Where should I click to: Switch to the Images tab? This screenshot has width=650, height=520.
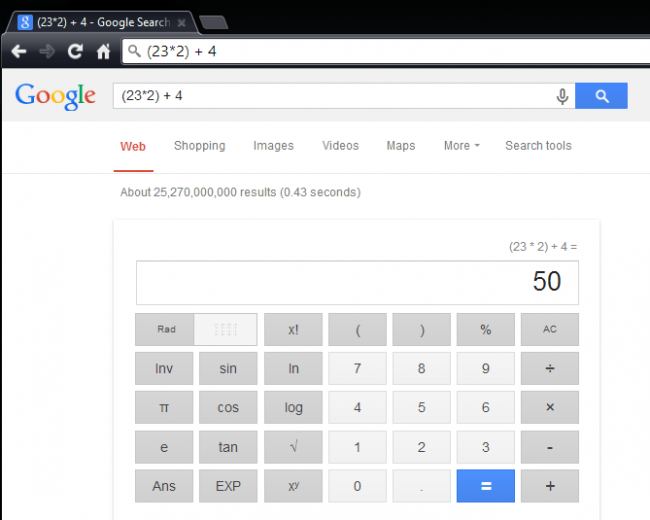(273, 146)
